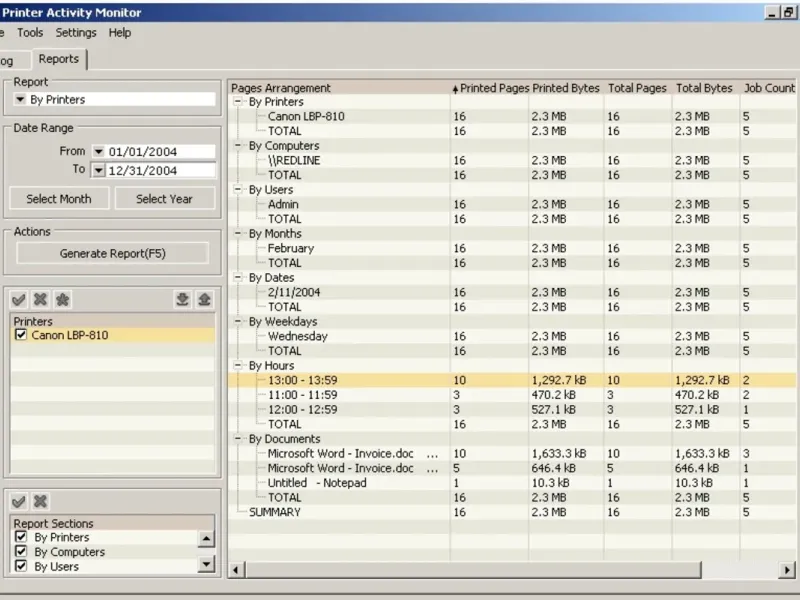Viewport: 800px width, 600px height.
Task: Click the Report Sections scroll-down arrow
Action: pyautogui.click(x=206, y=564)
